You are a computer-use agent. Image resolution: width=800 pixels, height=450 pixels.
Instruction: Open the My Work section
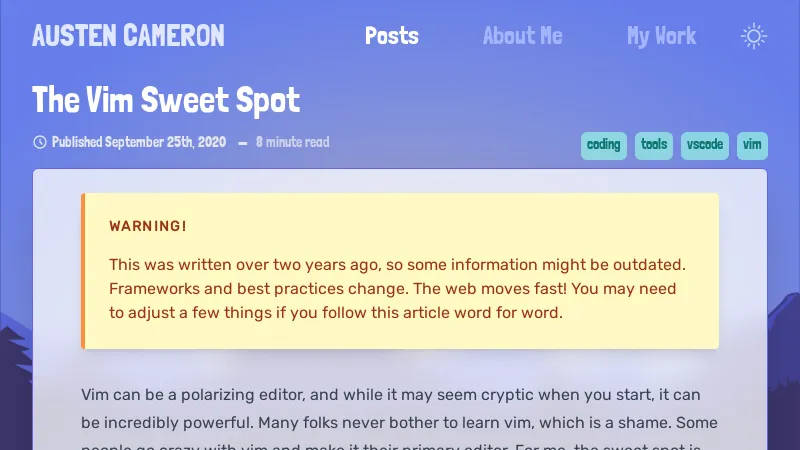pyautogui.click(x=661, y=37)
